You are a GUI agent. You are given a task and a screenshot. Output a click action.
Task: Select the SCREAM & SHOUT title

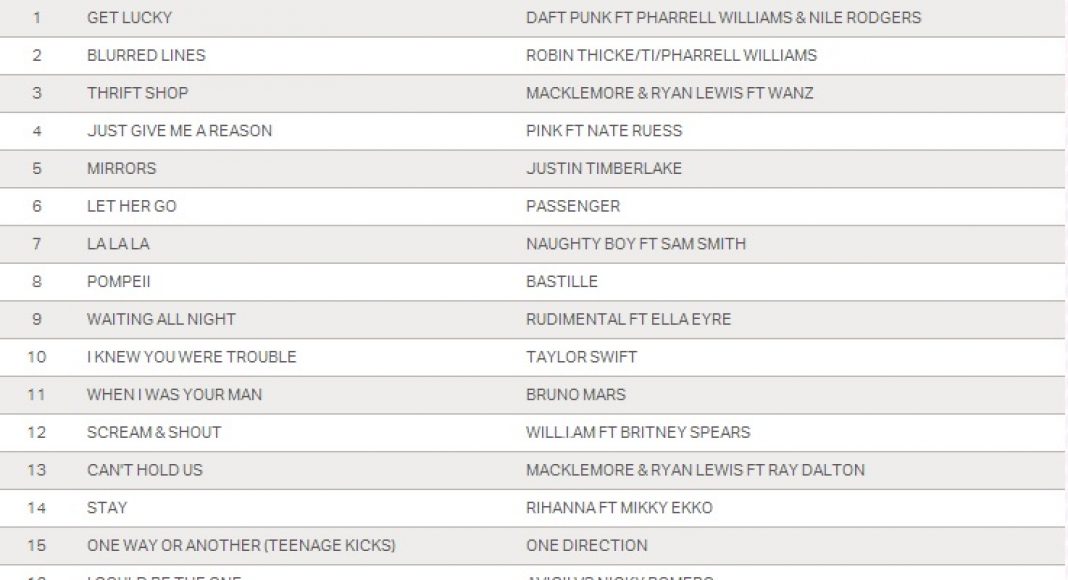[154, 432]
